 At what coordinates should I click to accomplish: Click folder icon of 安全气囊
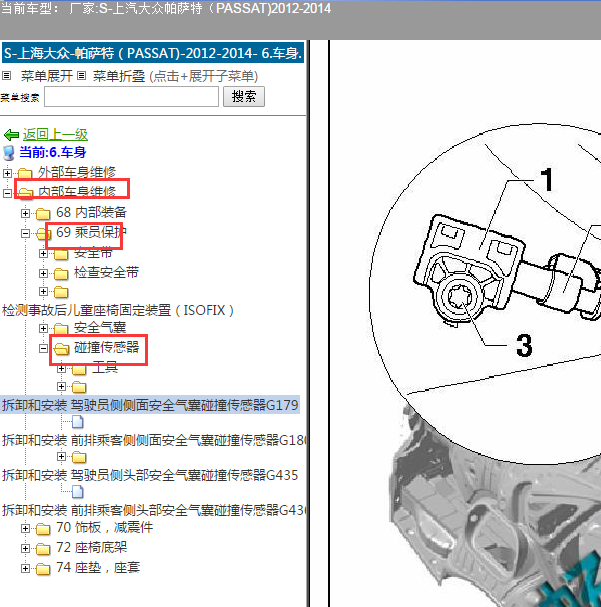click(x=61, y=329)
